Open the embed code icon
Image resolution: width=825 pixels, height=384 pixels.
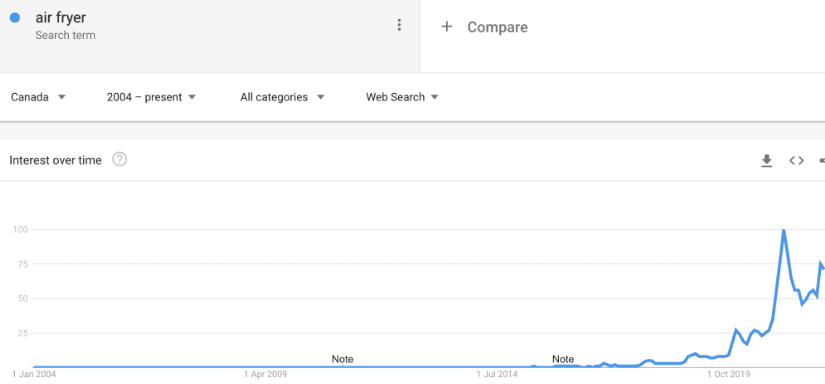pos(797,160)
